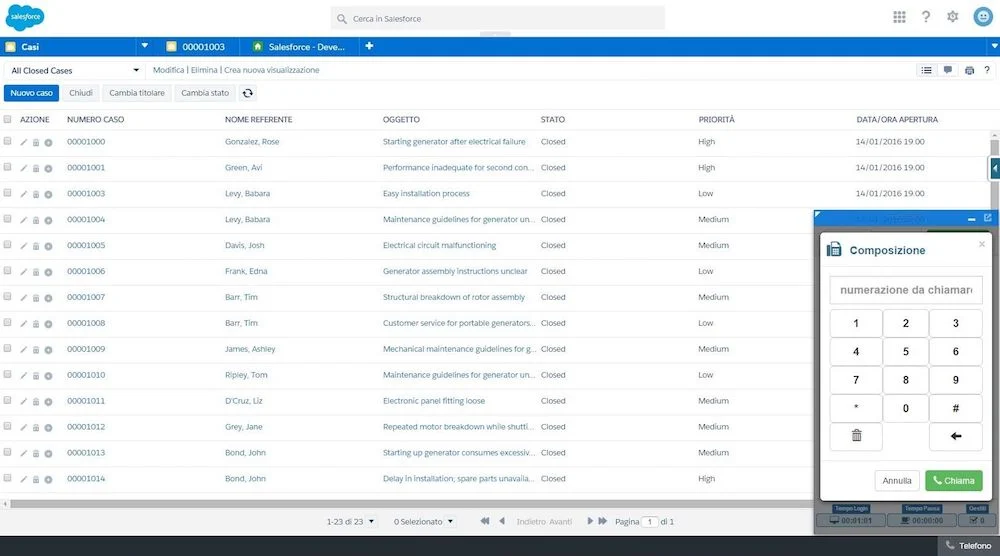Check the box for case 00001001

click(8, 167)
